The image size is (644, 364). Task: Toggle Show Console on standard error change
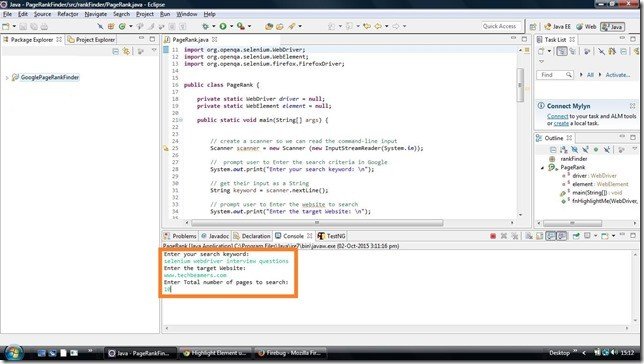[x=562, y=236]
